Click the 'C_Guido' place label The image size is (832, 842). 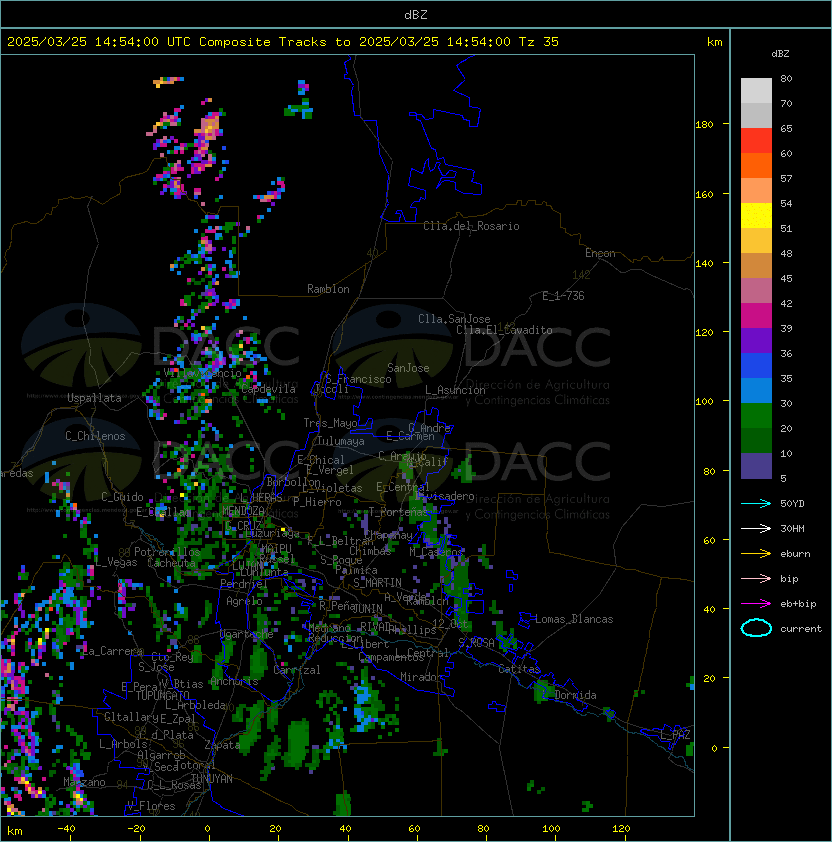pyautogui.click(x=122, y=497)
